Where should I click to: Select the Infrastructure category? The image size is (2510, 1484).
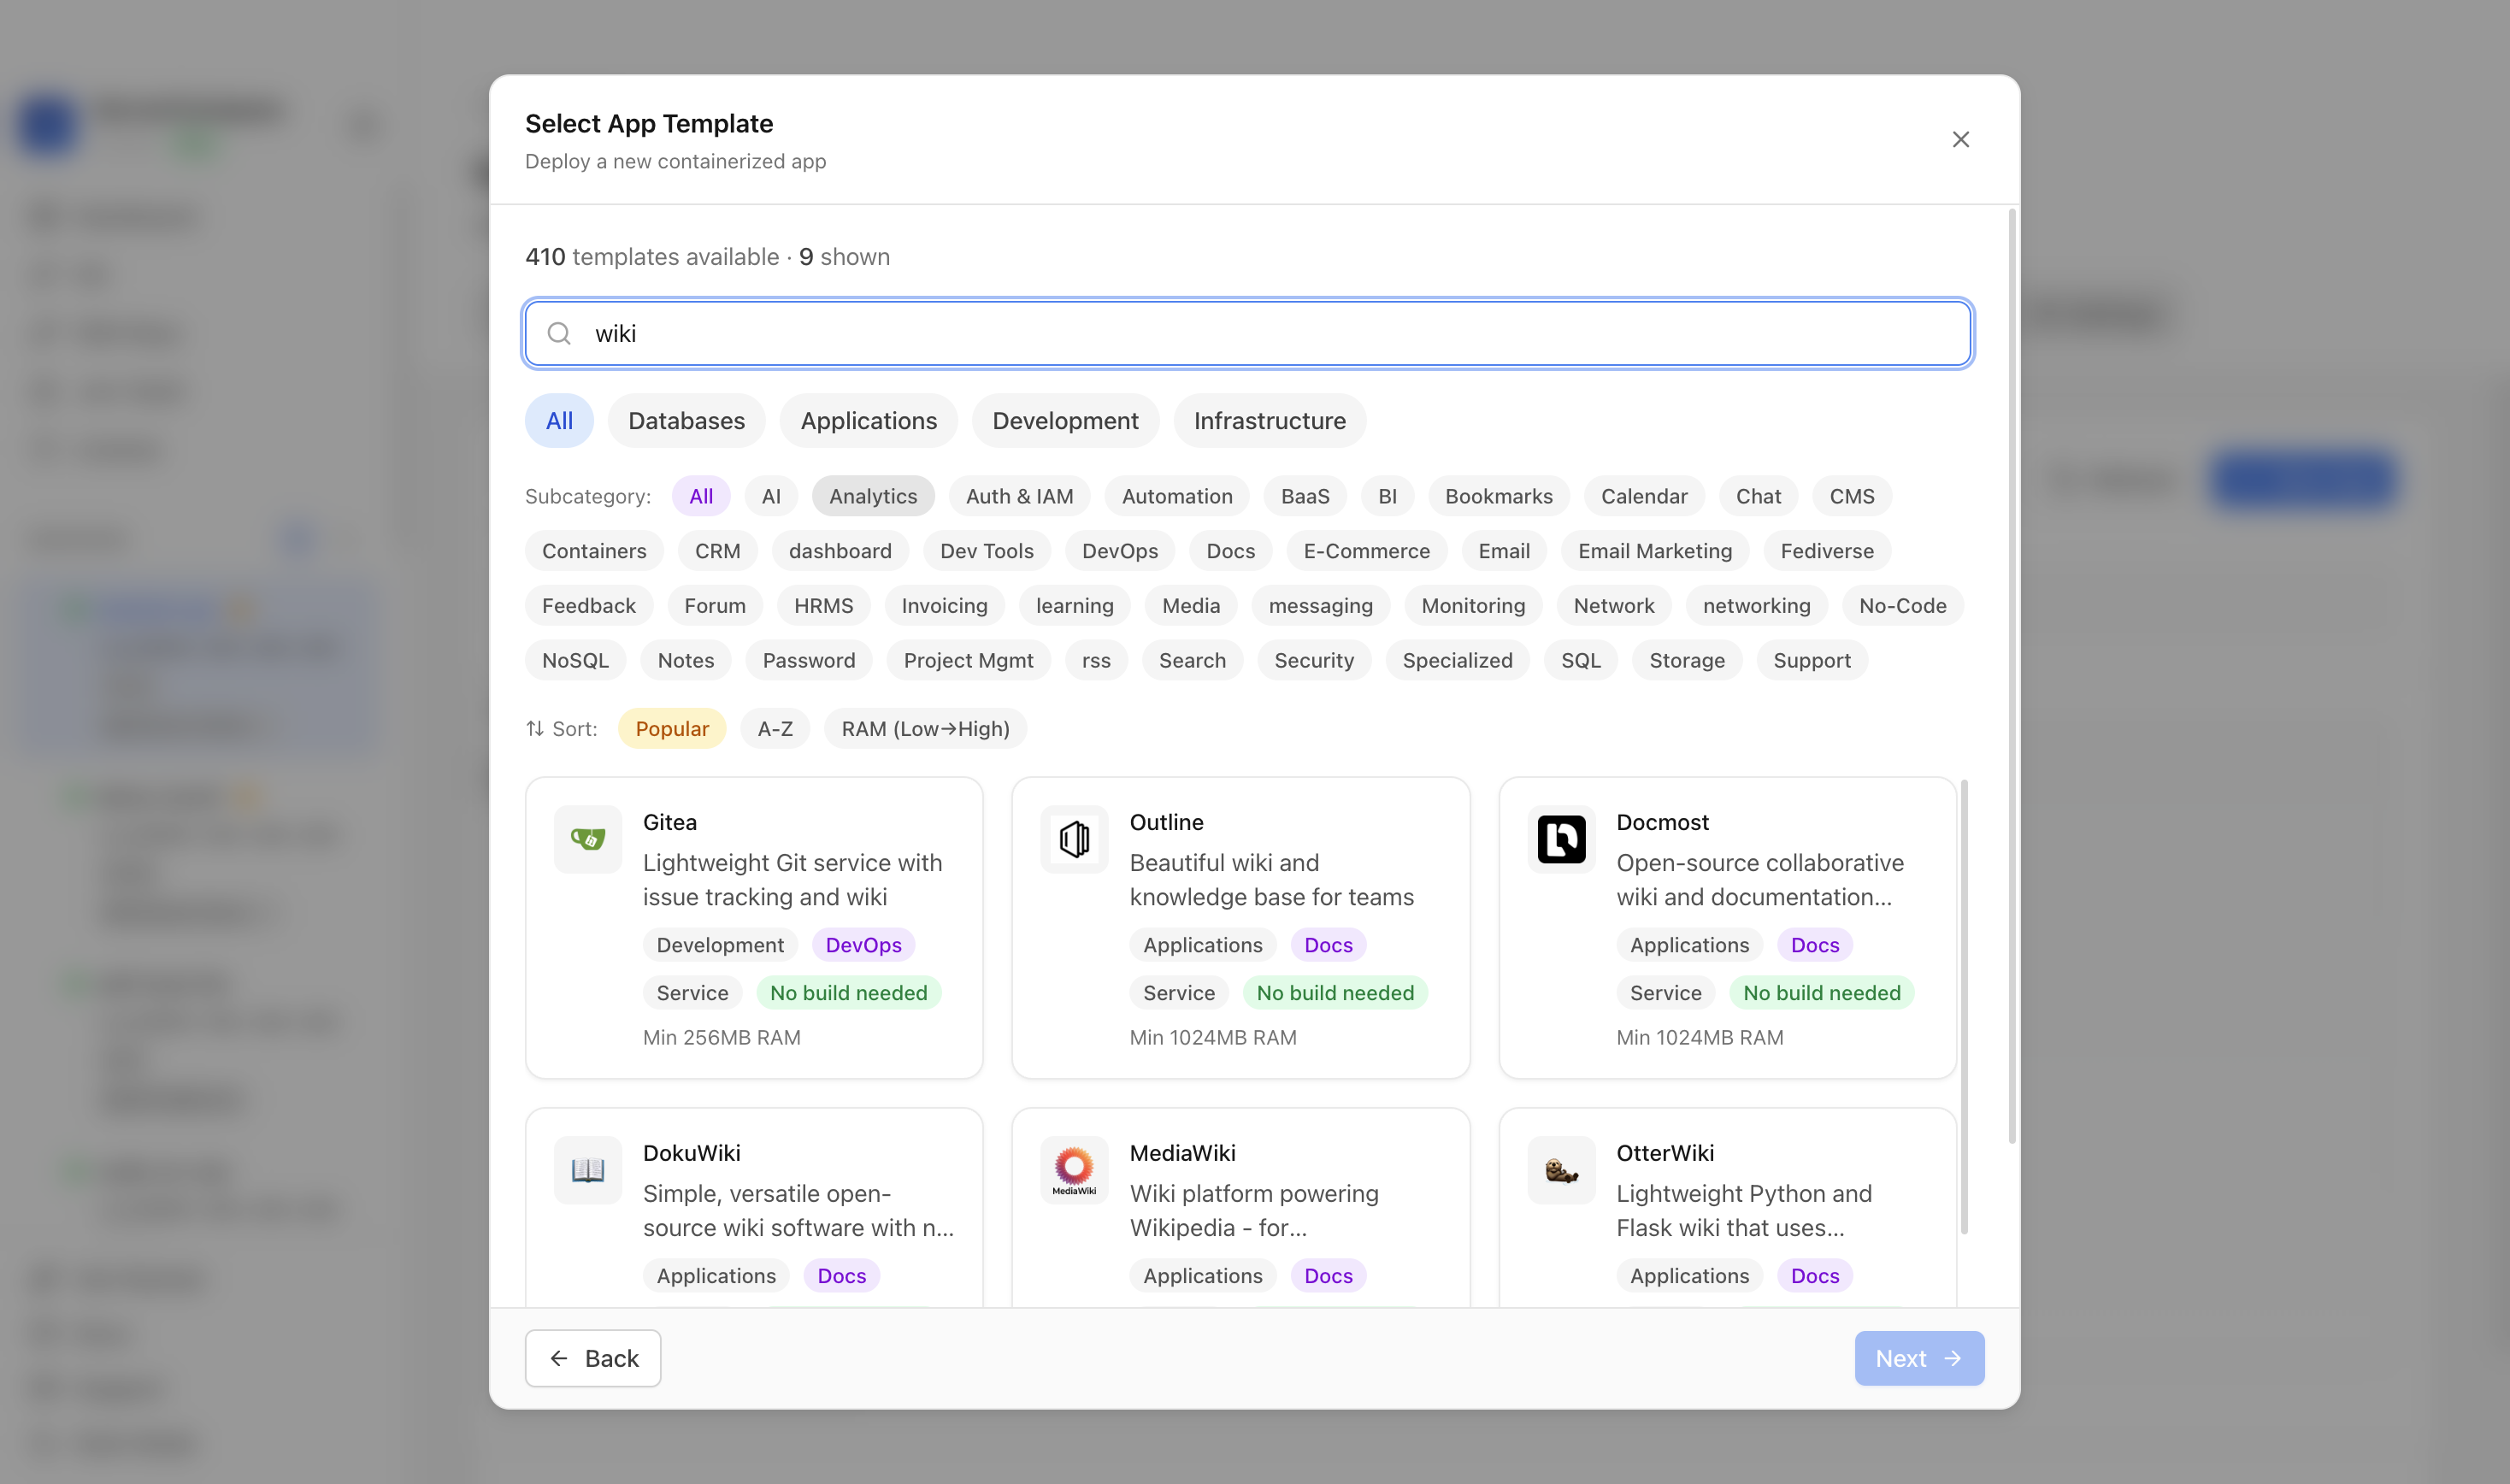(1269, 421)
